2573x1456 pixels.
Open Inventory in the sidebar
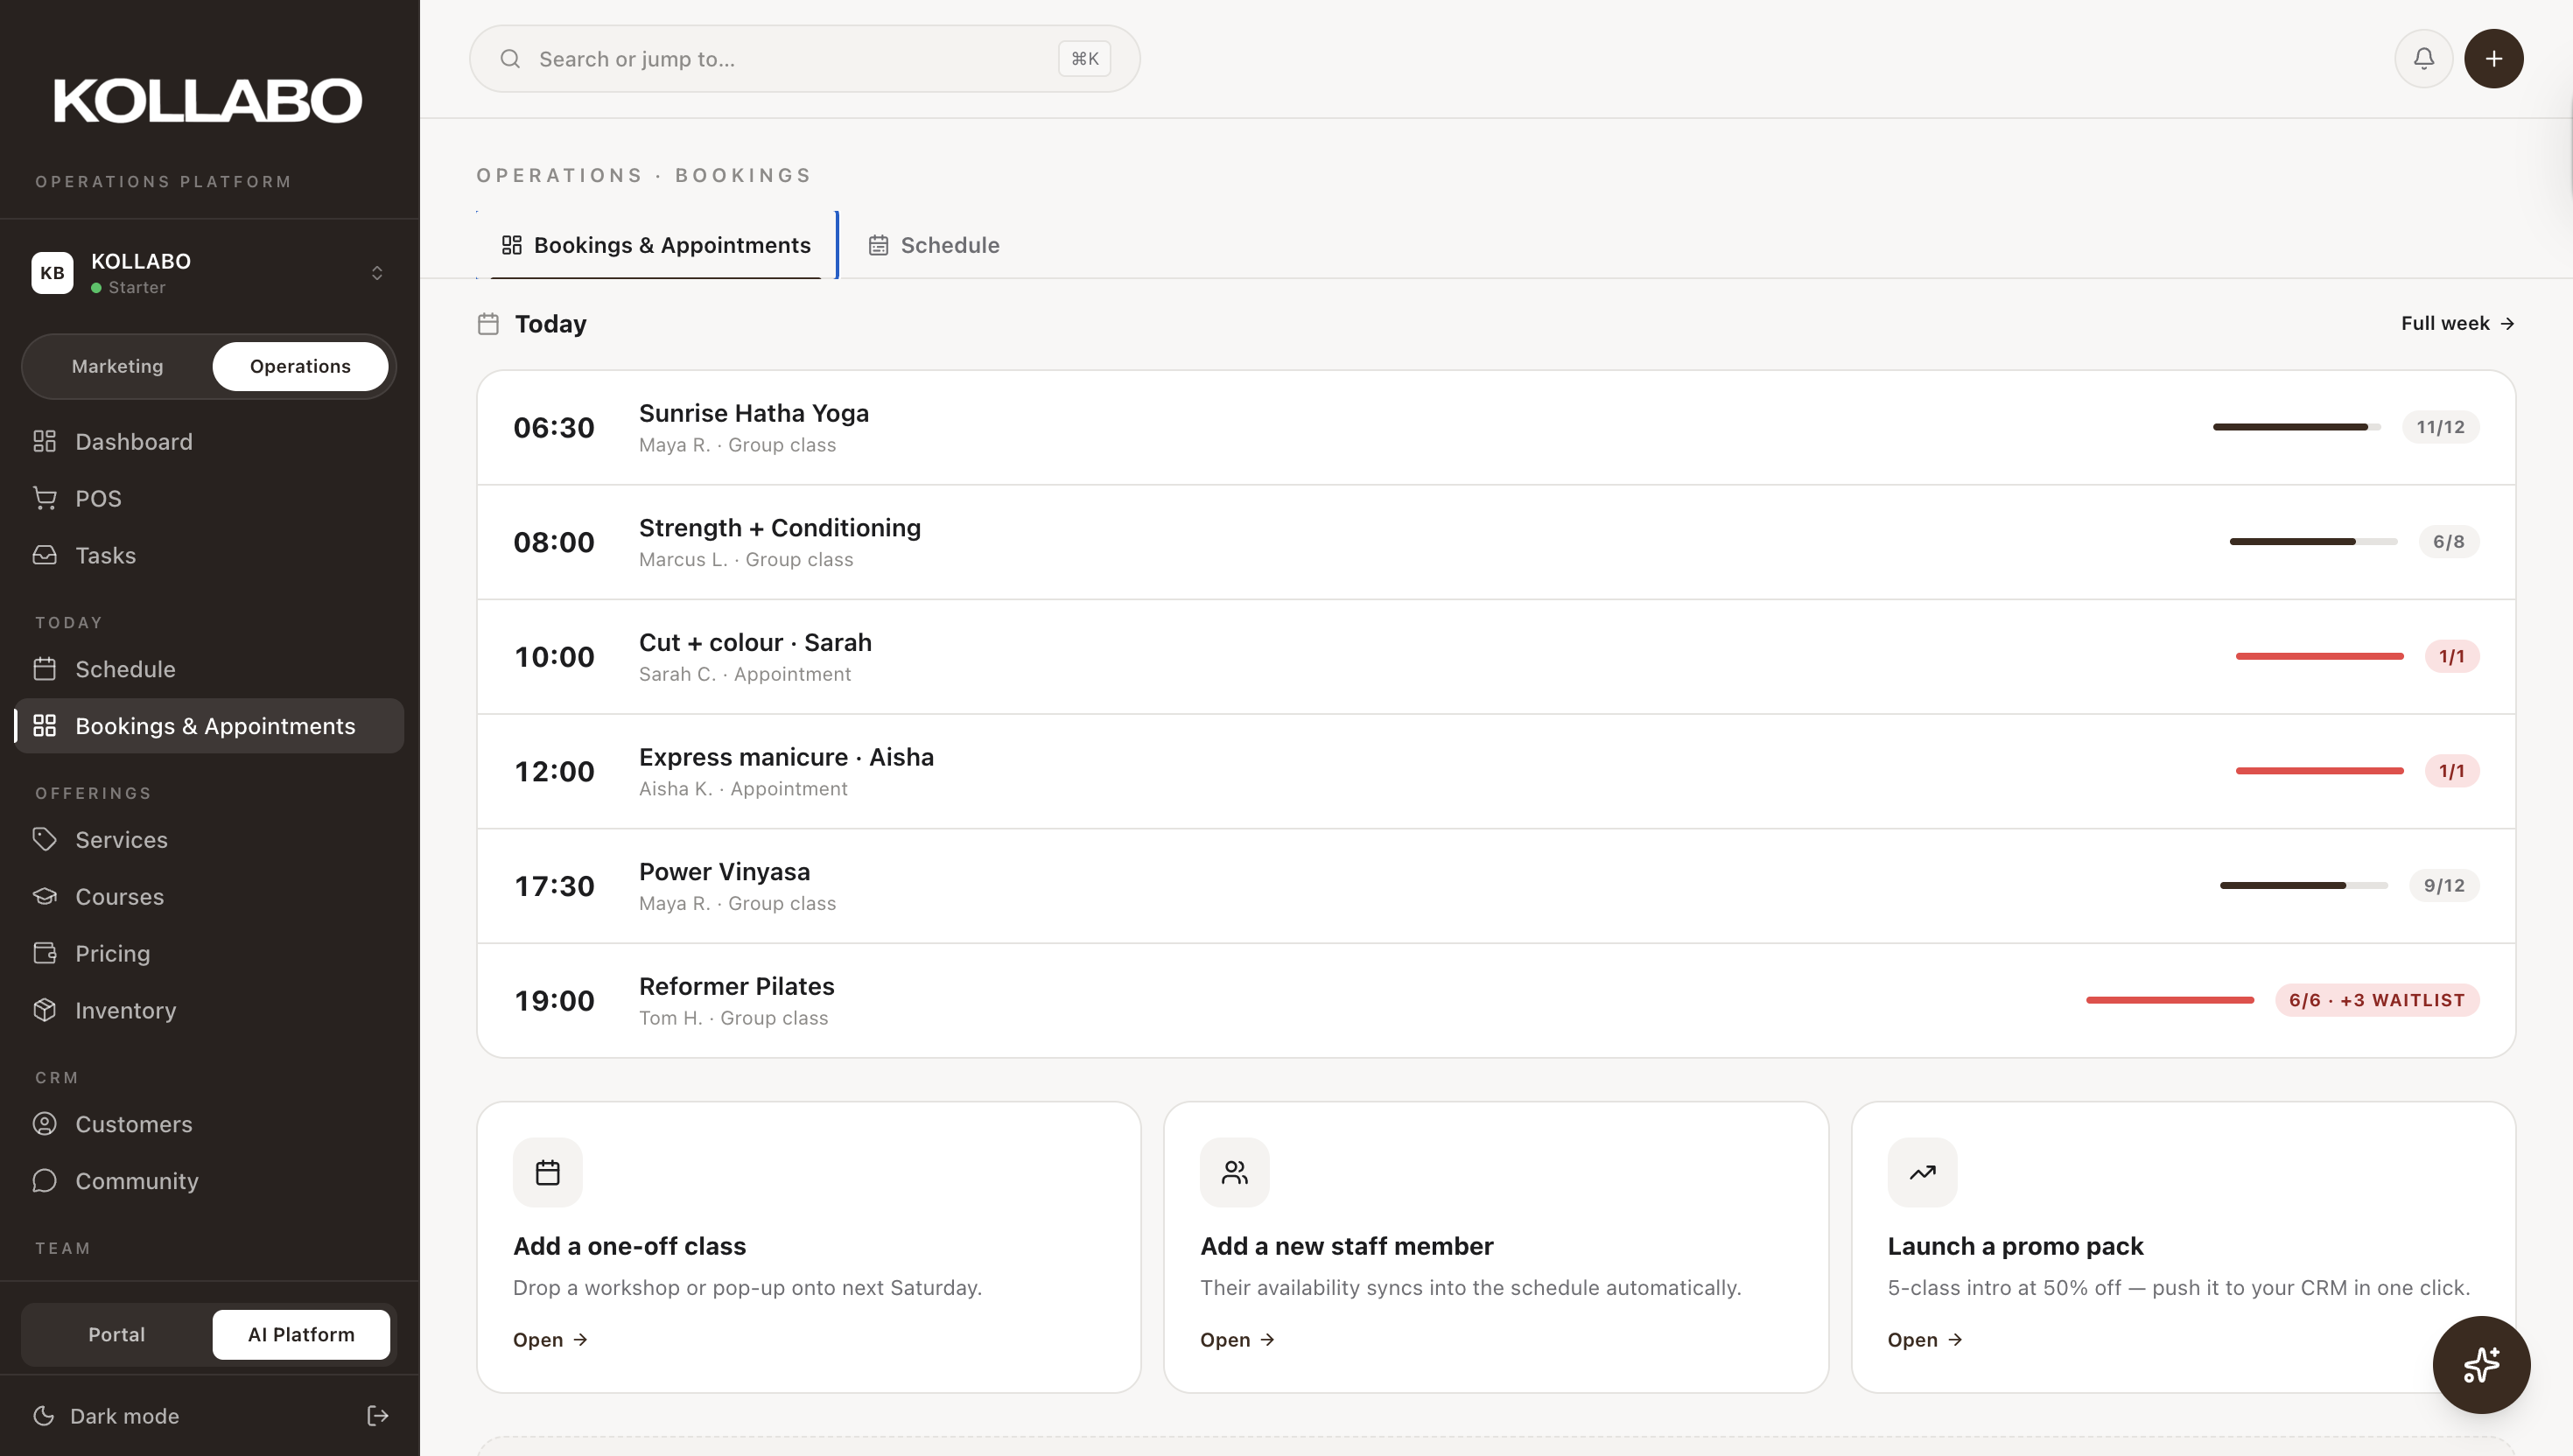click(125, 1010)
